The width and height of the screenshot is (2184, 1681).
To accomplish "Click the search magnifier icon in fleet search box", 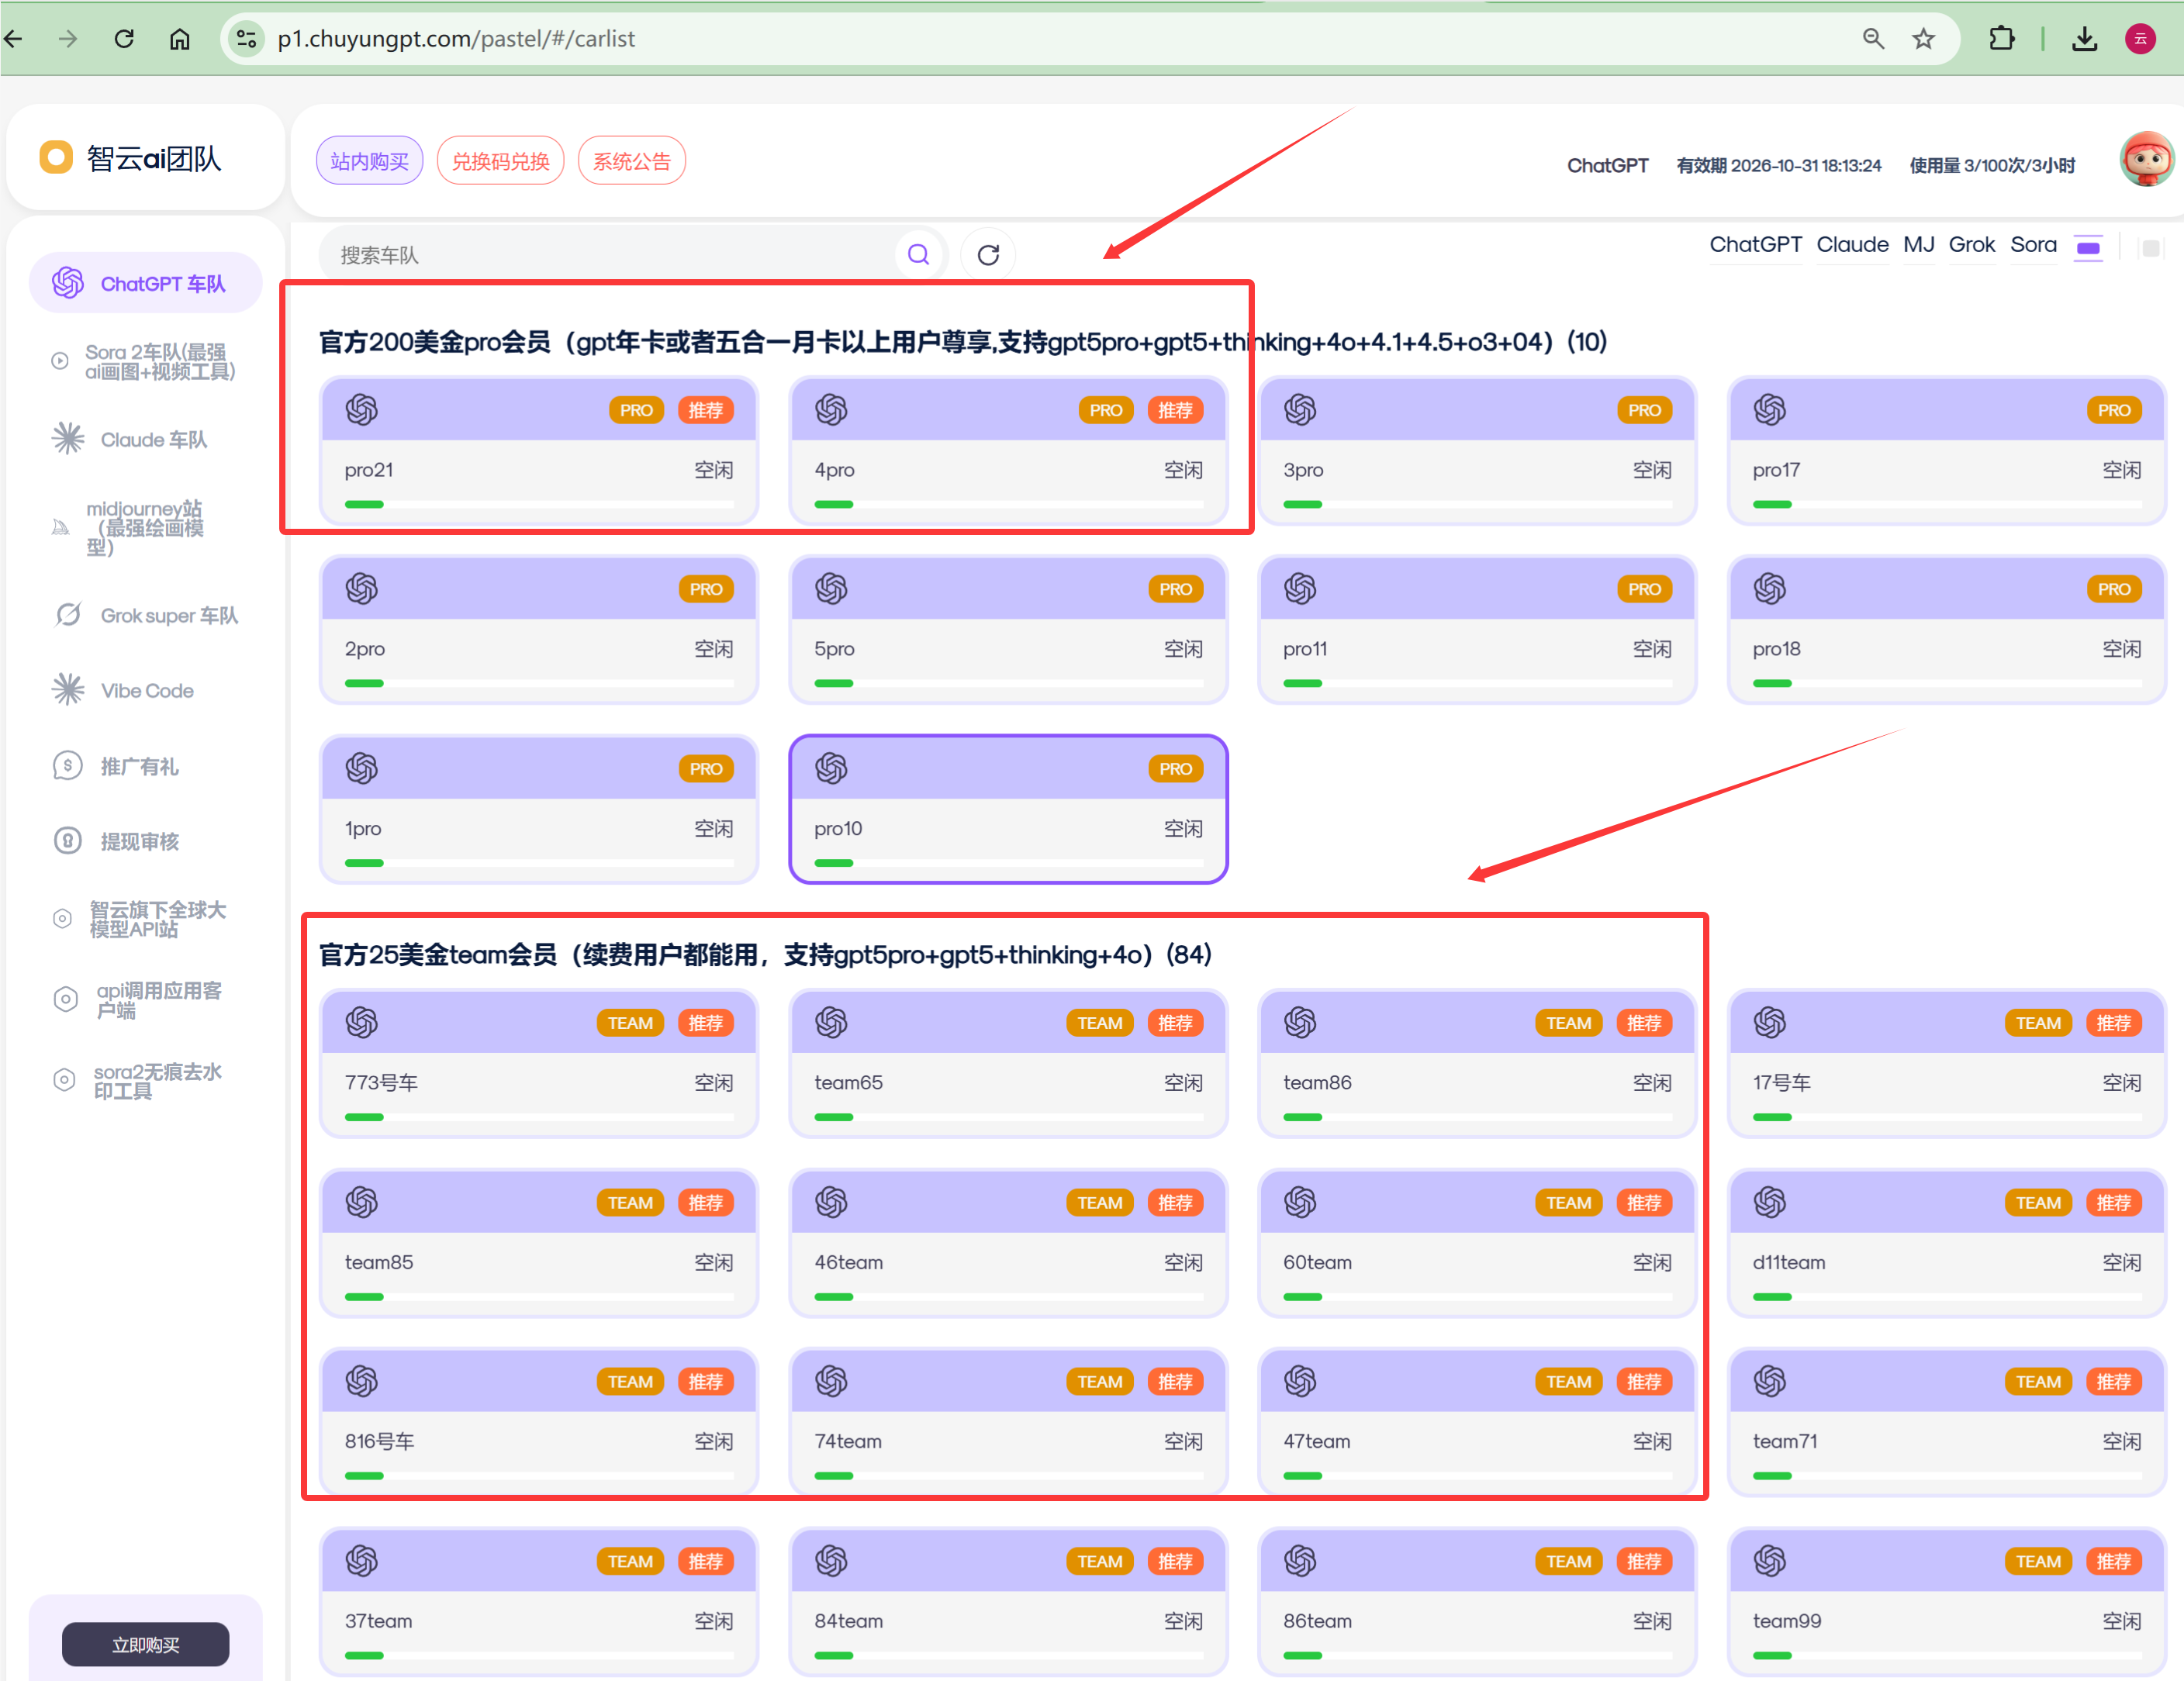I will [917, 255].
